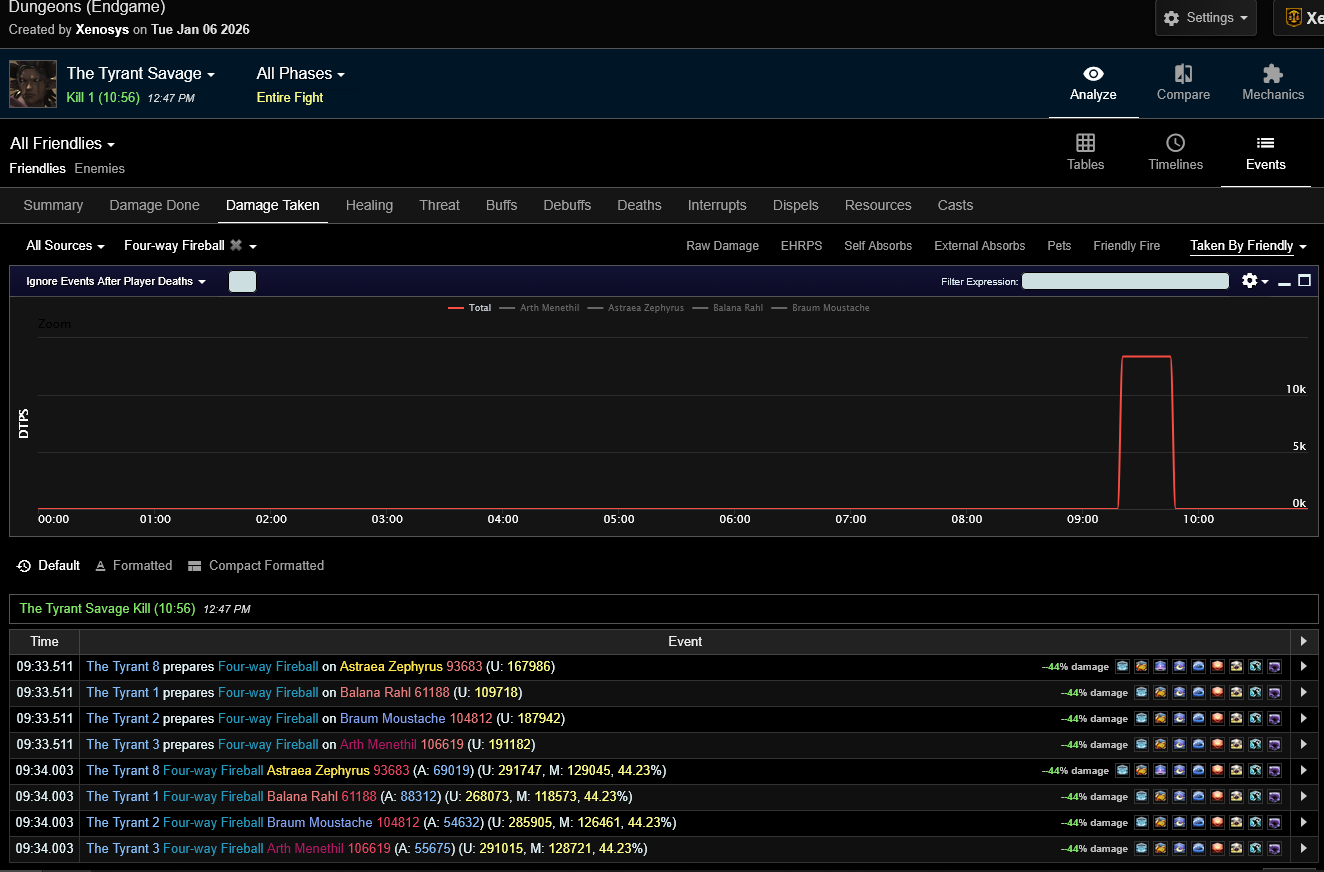The width and height of the screenshot is (1324, 872).
Task: Open Ignore Events After Player Deaths dropdown
Action: [x=116, y=281]
